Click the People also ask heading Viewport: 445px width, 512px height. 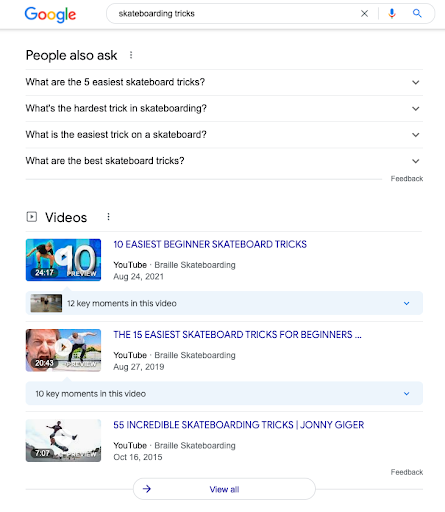click(x=71, y=55)
